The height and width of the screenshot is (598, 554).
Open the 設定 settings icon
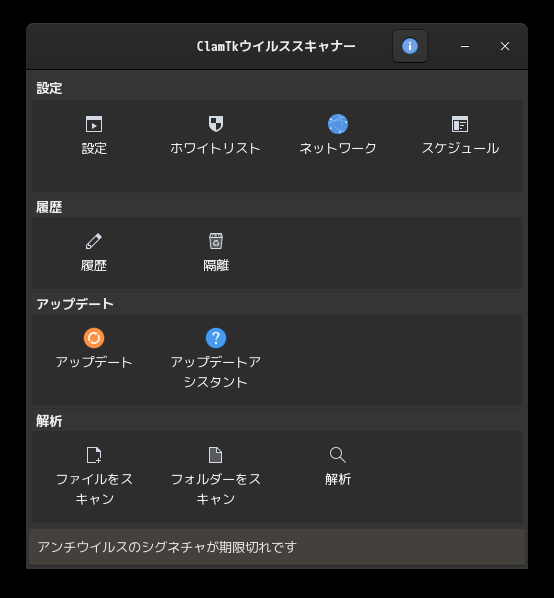click(x=94, y=124)
